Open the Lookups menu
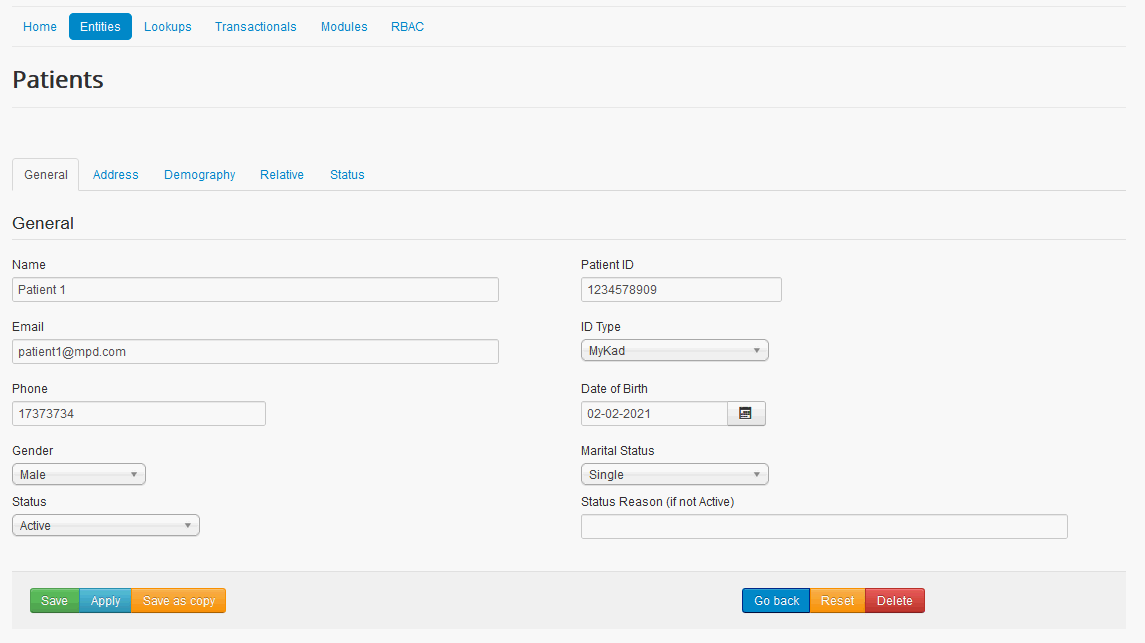Image resolution: width=1145 pixels, height=643 pixels. tap(167, 27)
